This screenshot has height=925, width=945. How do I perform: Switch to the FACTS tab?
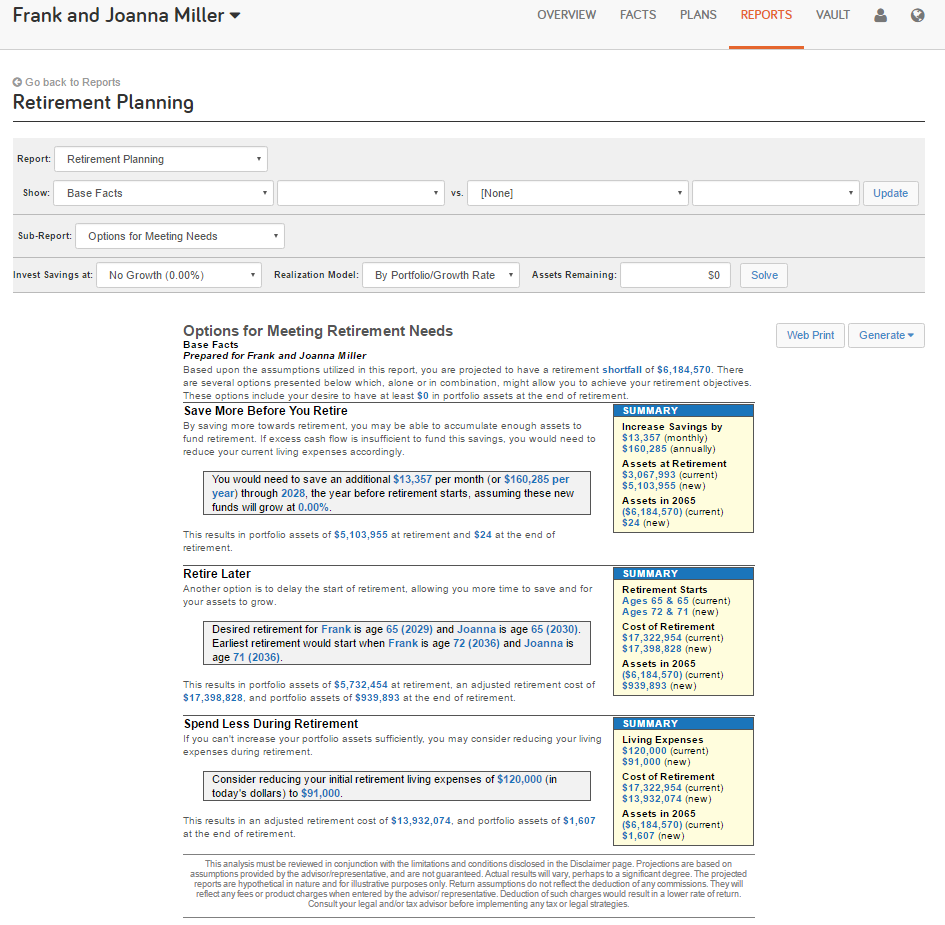(x=638, y=15)
